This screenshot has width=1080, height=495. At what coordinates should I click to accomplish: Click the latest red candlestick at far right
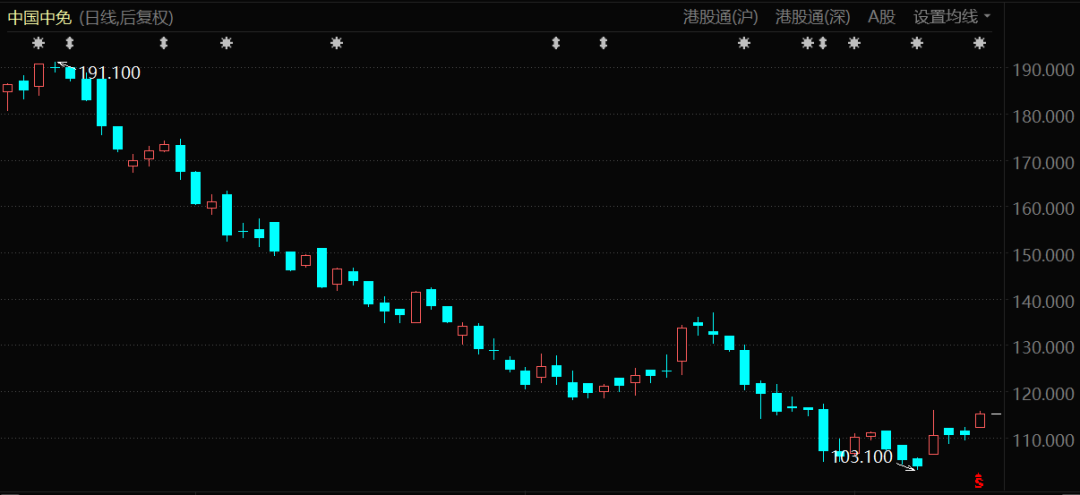tap(979, 420)
